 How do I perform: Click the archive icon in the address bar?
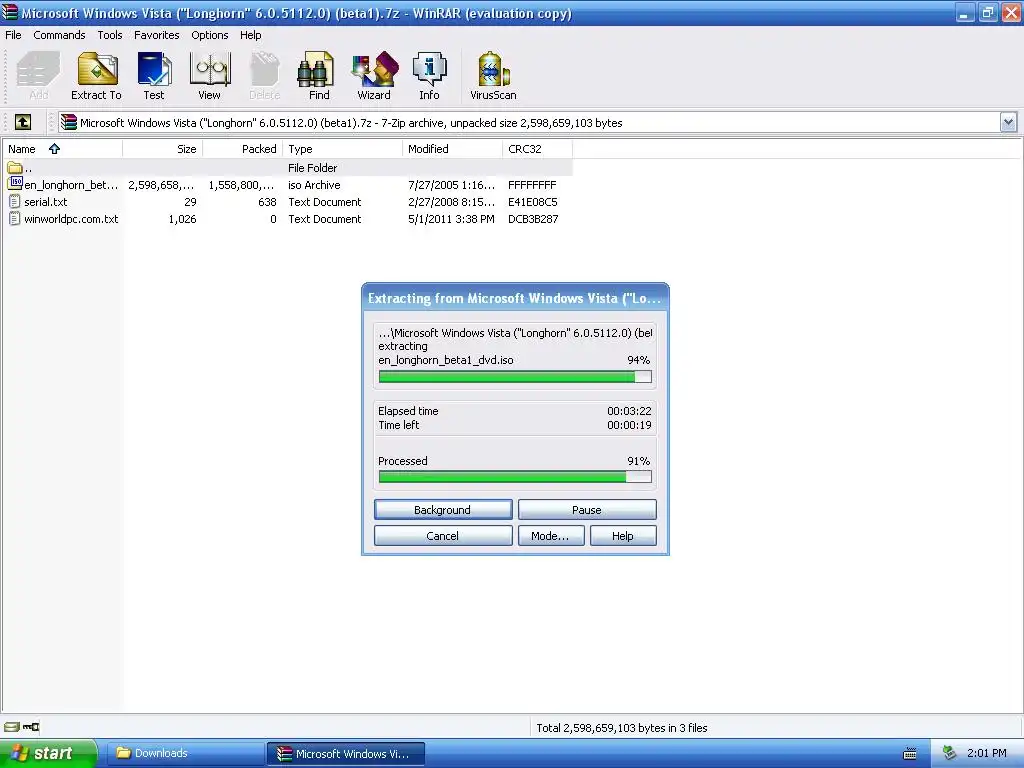69,123
